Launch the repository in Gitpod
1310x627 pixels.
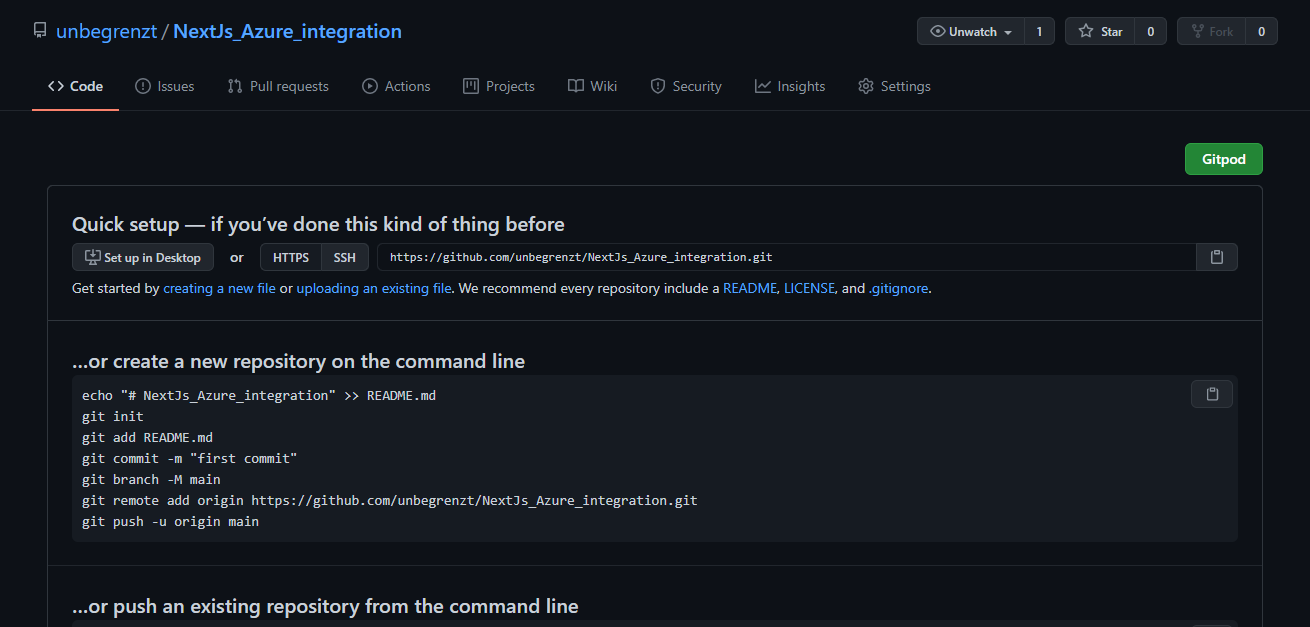pos(1224,159)
